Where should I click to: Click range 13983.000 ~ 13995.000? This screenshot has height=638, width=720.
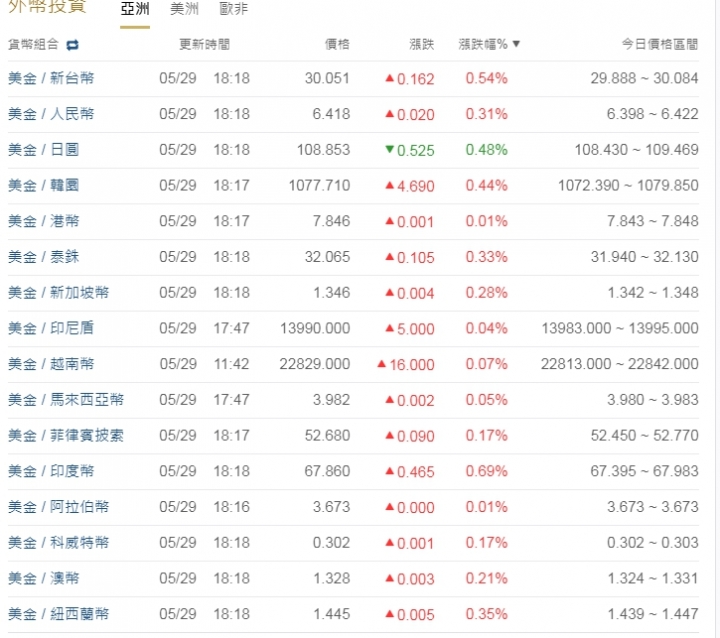pos(620,328)
